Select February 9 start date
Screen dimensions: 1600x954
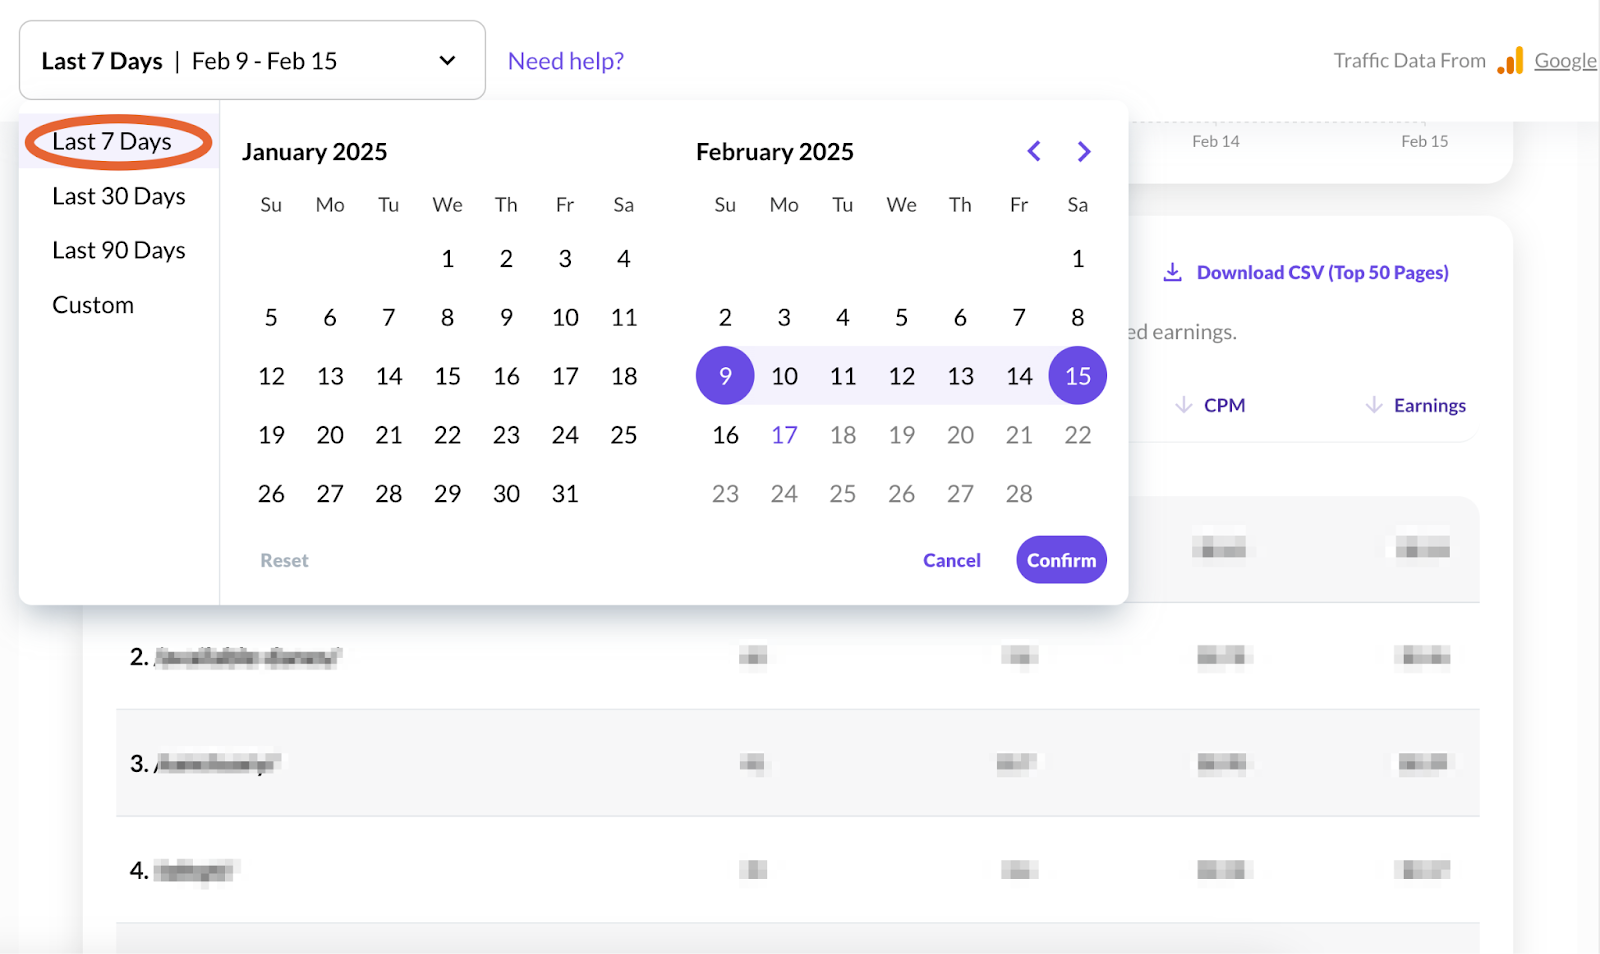pos(725,376)
